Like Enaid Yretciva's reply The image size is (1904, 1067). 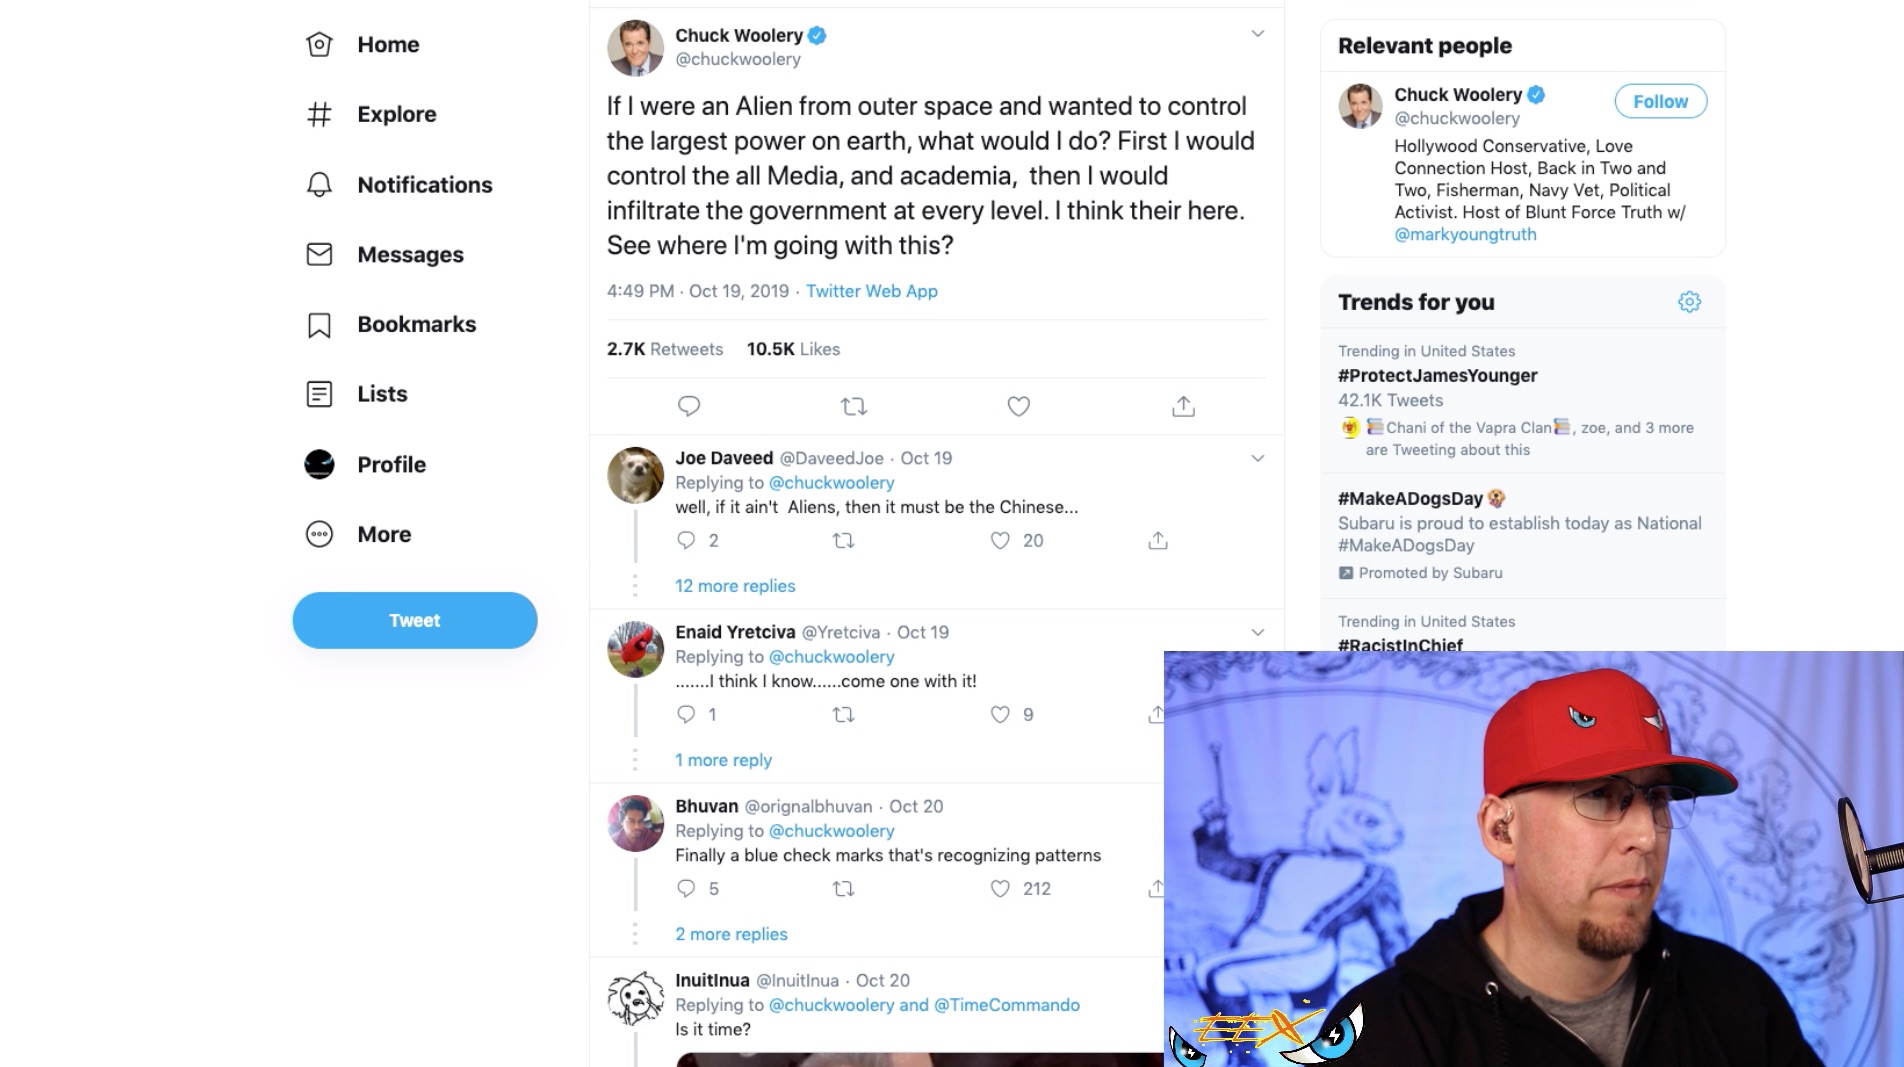click(x=1000, y=714)
